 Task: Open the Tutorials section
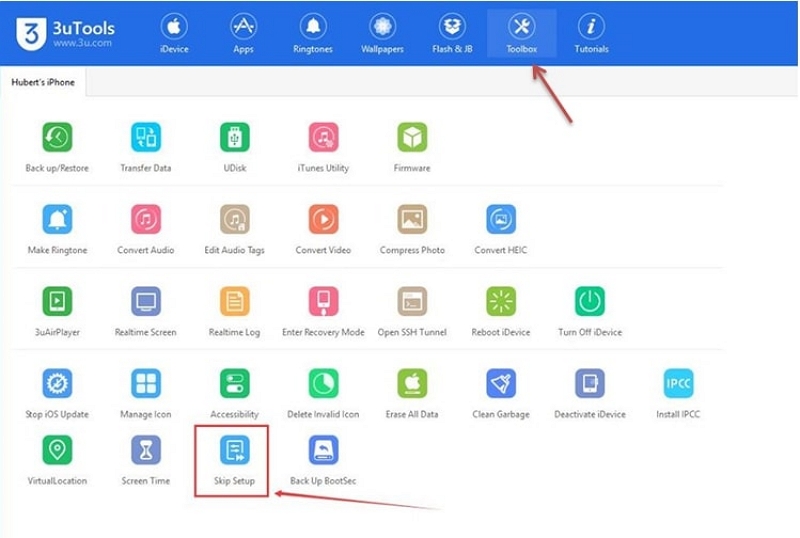coord(591,33)
